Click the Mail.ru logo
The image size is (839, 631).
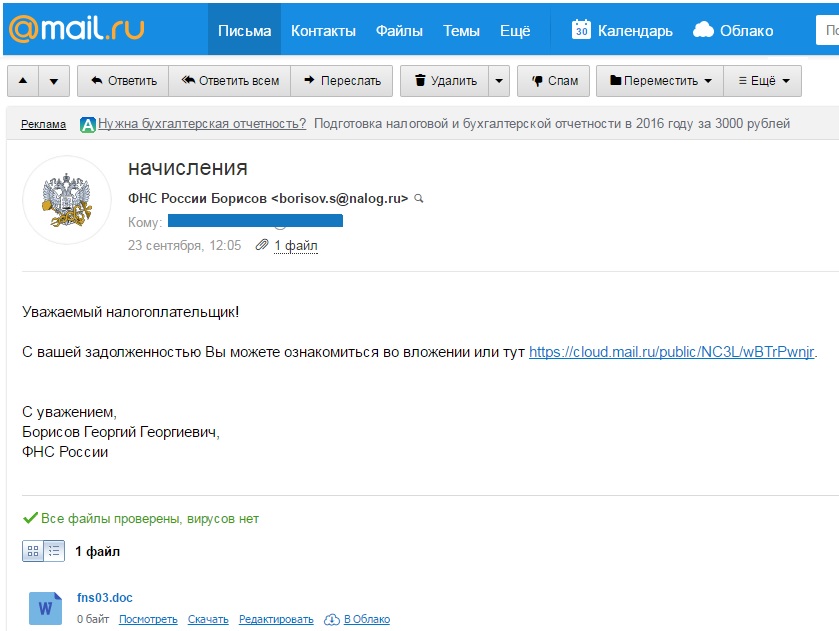click(x=77, y=28)
